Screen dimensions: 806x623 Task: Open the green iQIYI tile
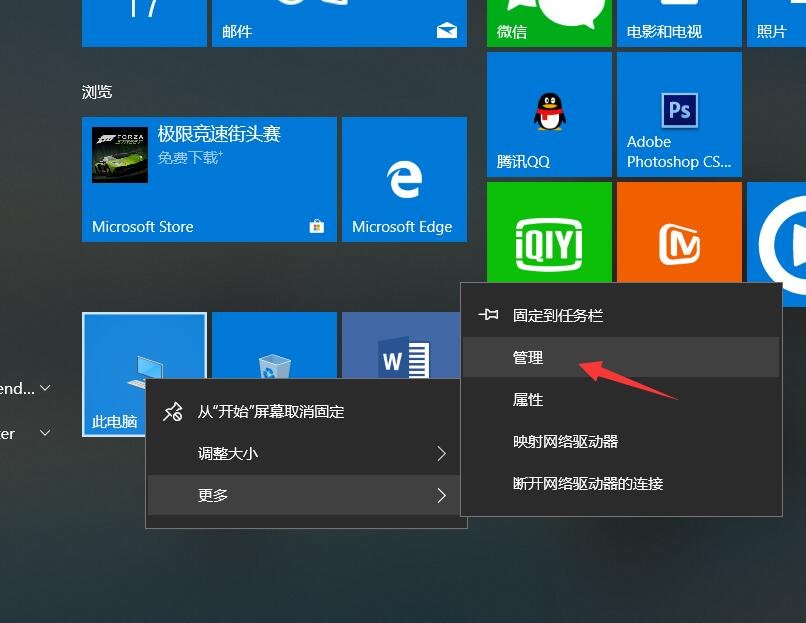point(549,232)
